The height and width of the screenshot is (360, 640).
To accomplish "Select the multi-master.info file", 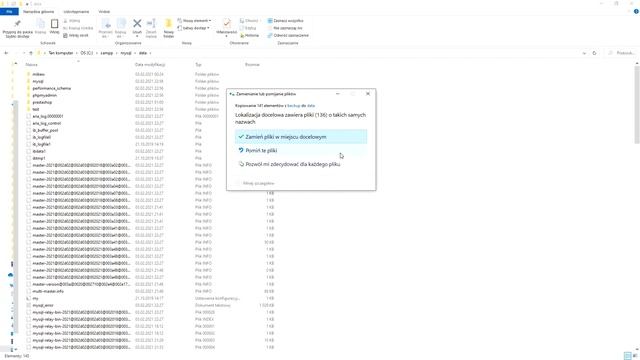I will coord(48,291).
